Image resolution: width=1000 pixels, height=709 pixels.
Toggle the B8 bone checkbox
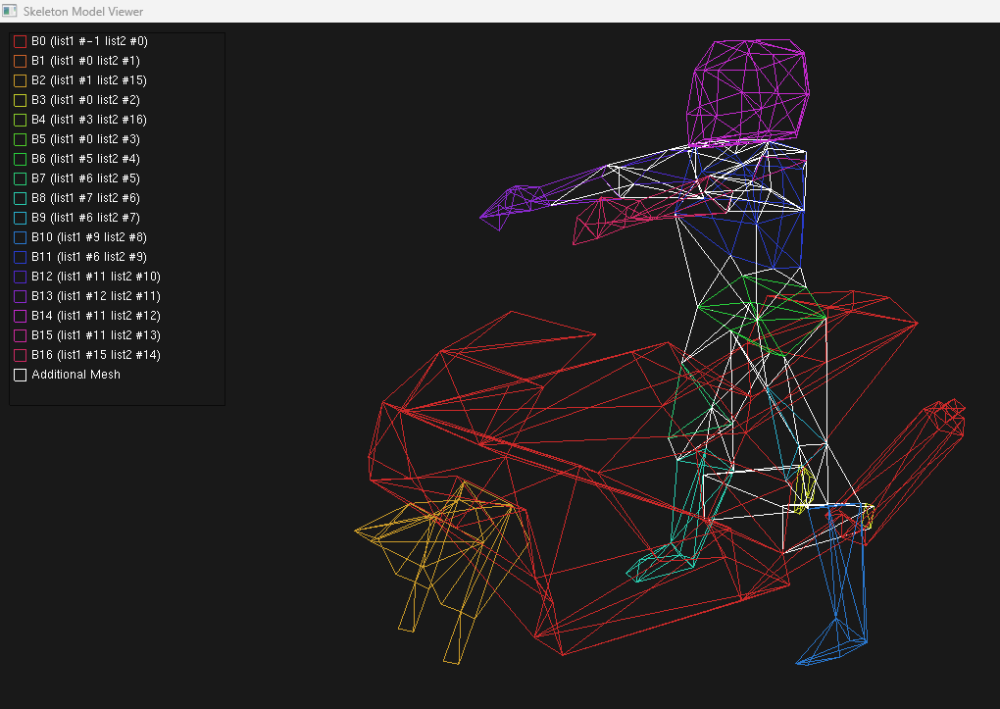[20, 198]
